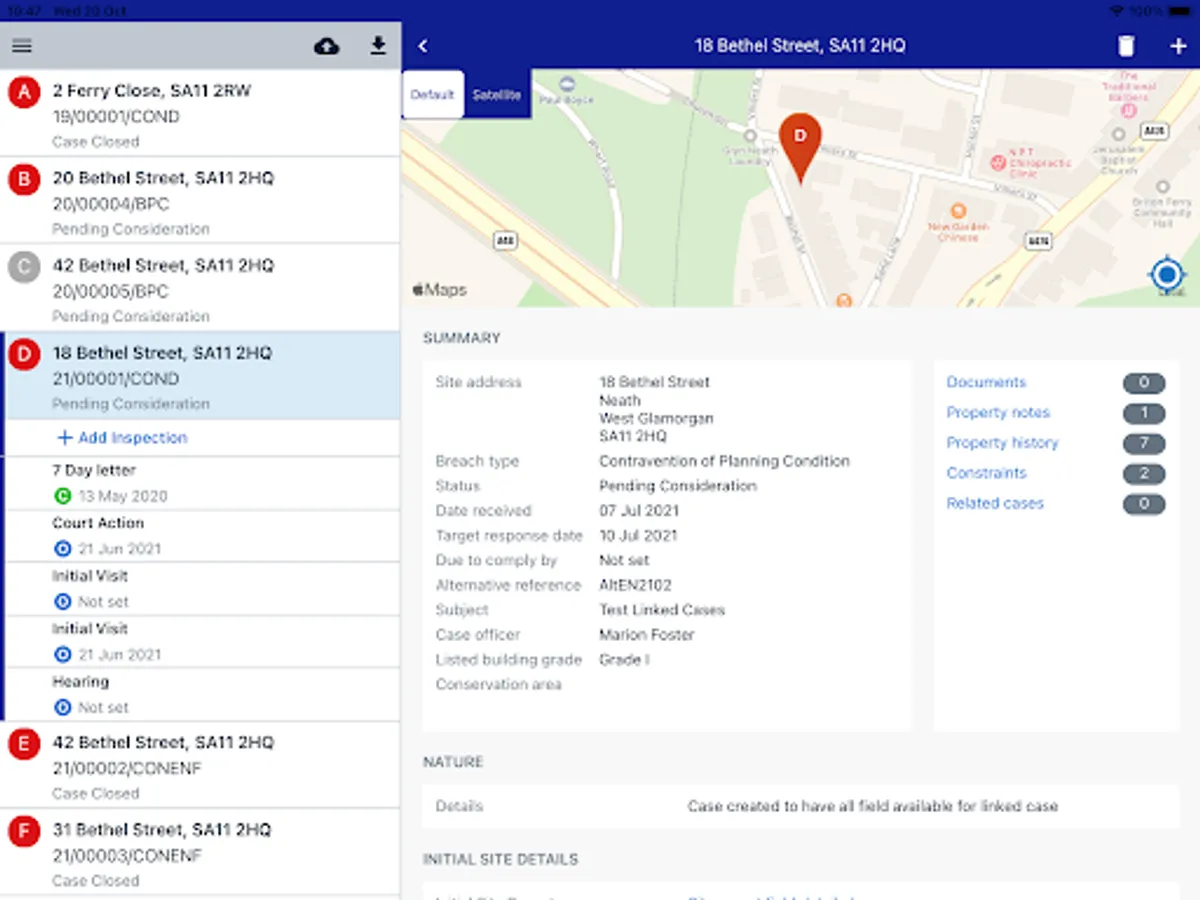Delete case with the trash icon

click(1126, 46)
